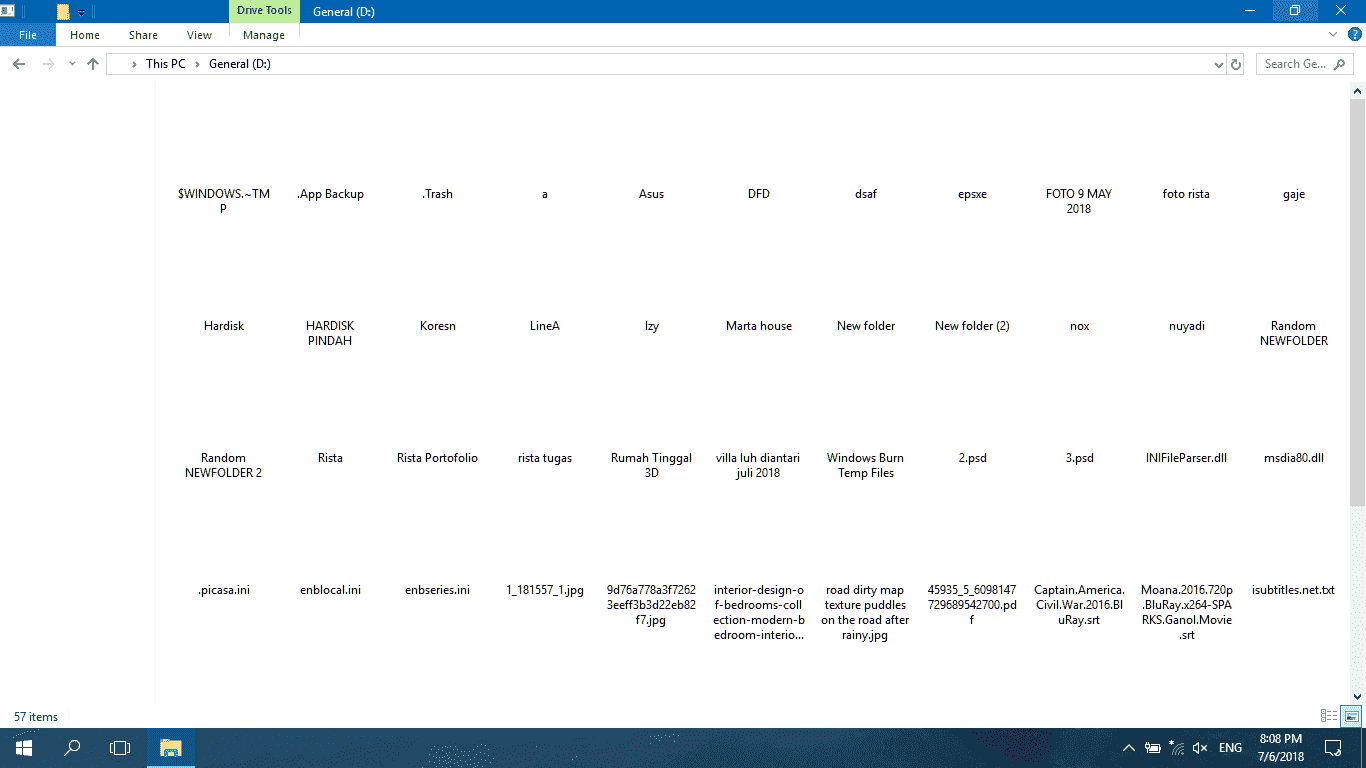Expand the ribbon with chevron

(x=1333, y=34)
